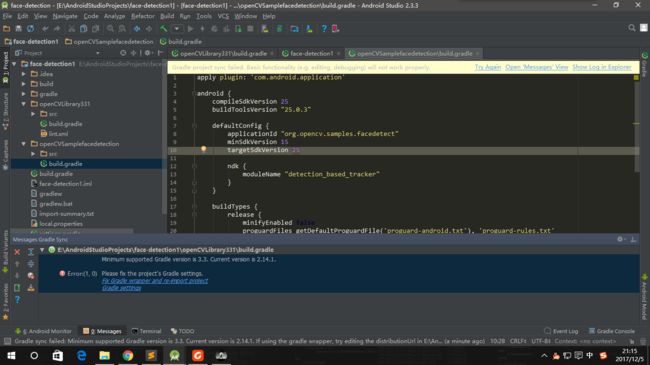
Task: Collapse the face-detection1 root node
Action: point(15,64)
